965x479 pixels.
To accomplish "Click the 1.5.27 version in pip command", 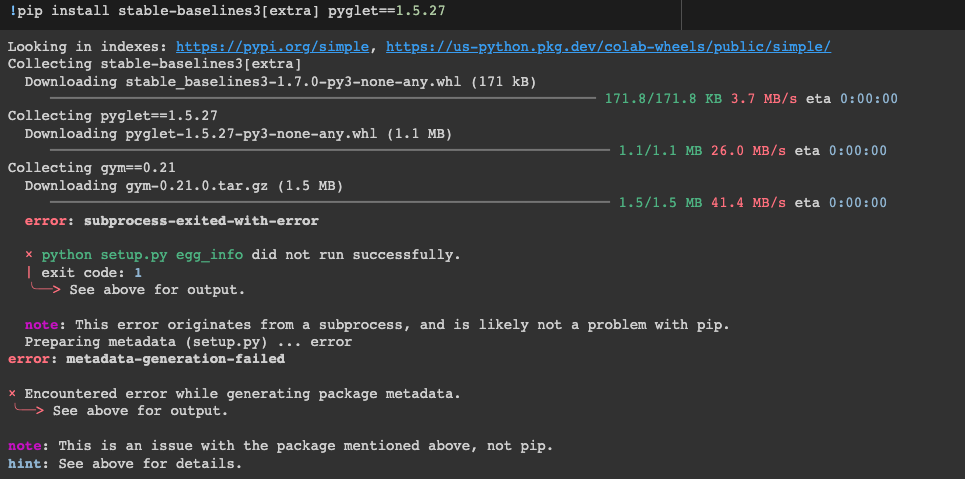I will pos(420,12).
